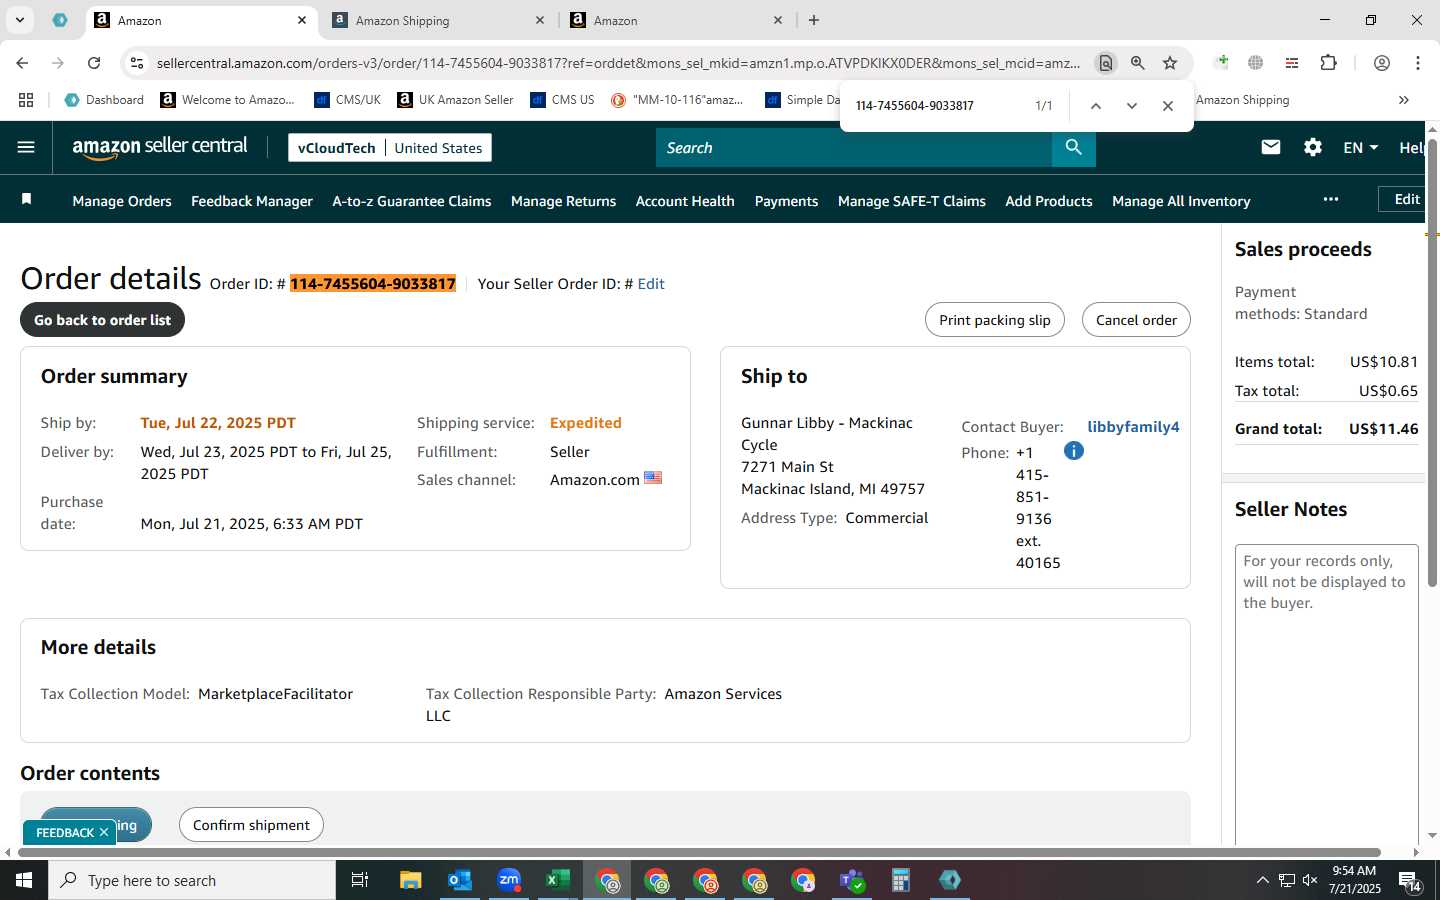Open Payments menu item
Screen dimensions: 1440x900
click(x=786, y=201)
